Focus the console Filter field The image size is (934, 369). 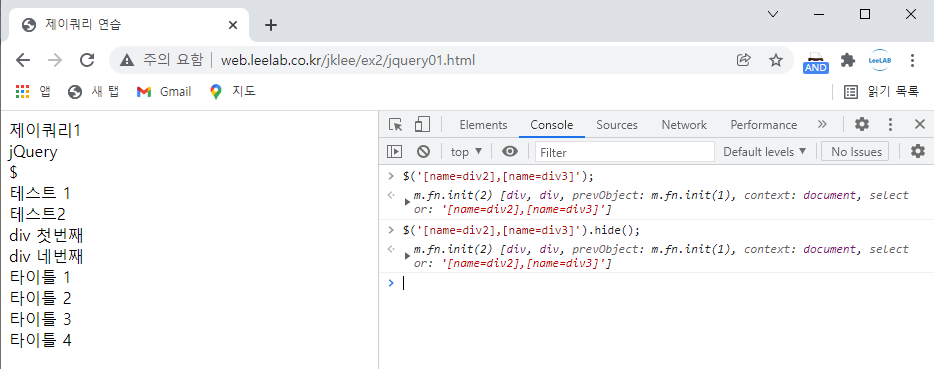tap(624, 152)
